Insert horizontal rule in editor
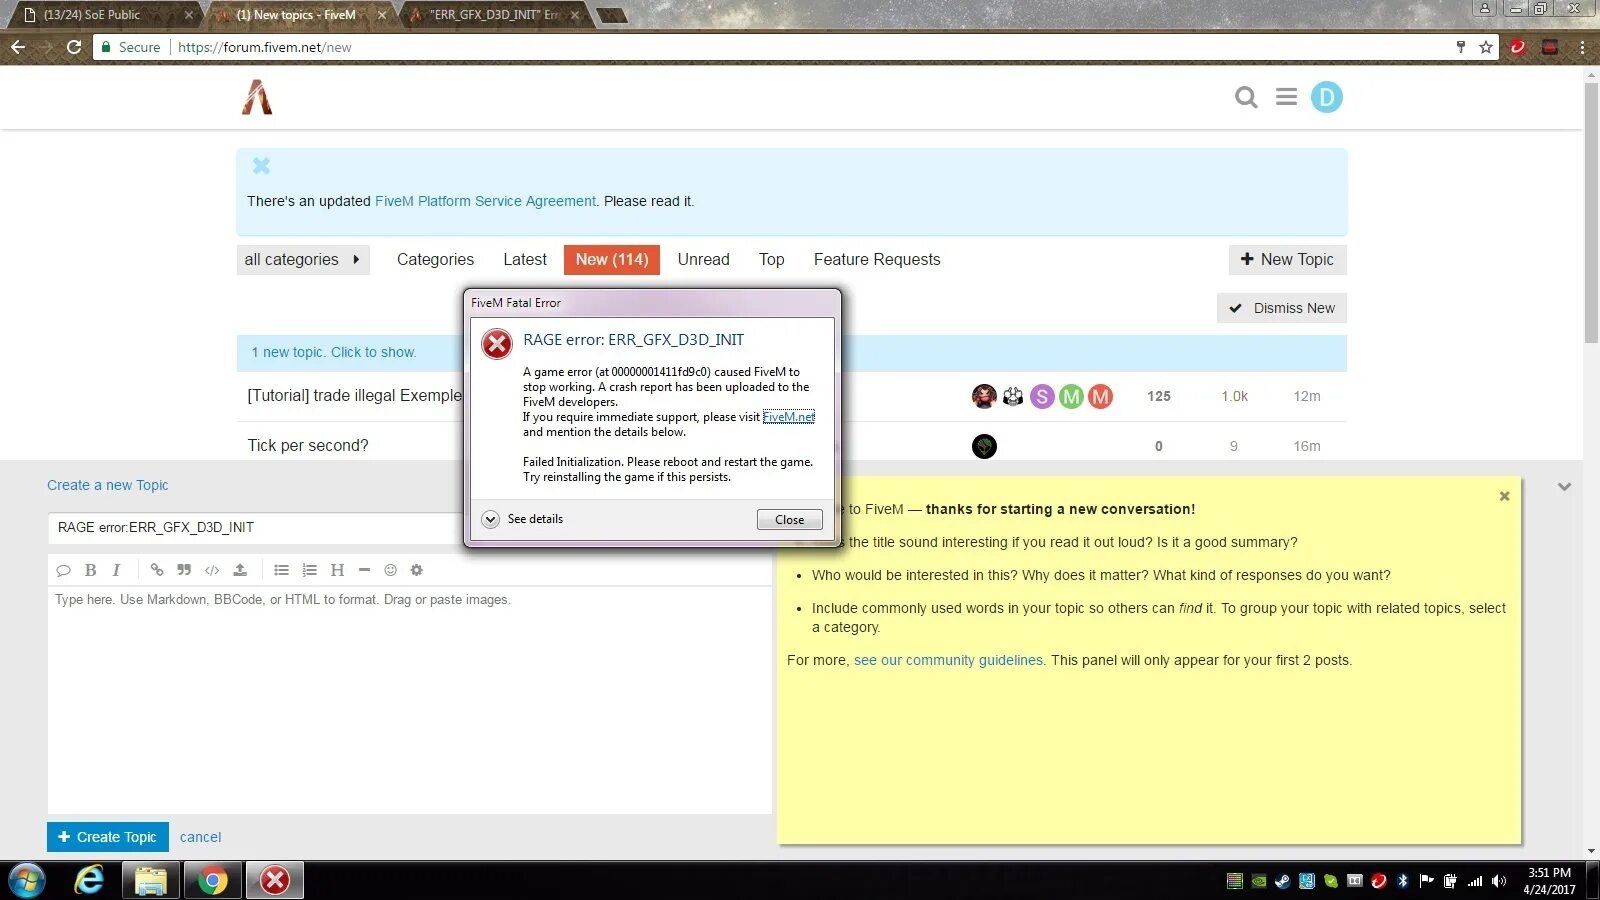1600x900 pixels. [364, 570]
